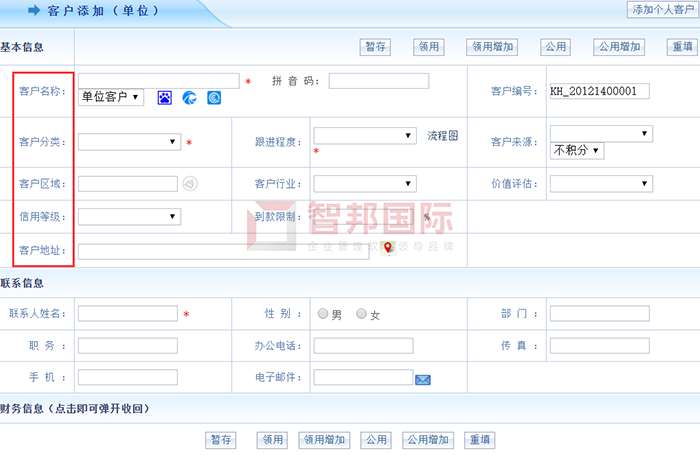Toggle the 财务信息 section header
This screenshot has height=455, width=700.
pyautogui.click(x=75, y=409)
